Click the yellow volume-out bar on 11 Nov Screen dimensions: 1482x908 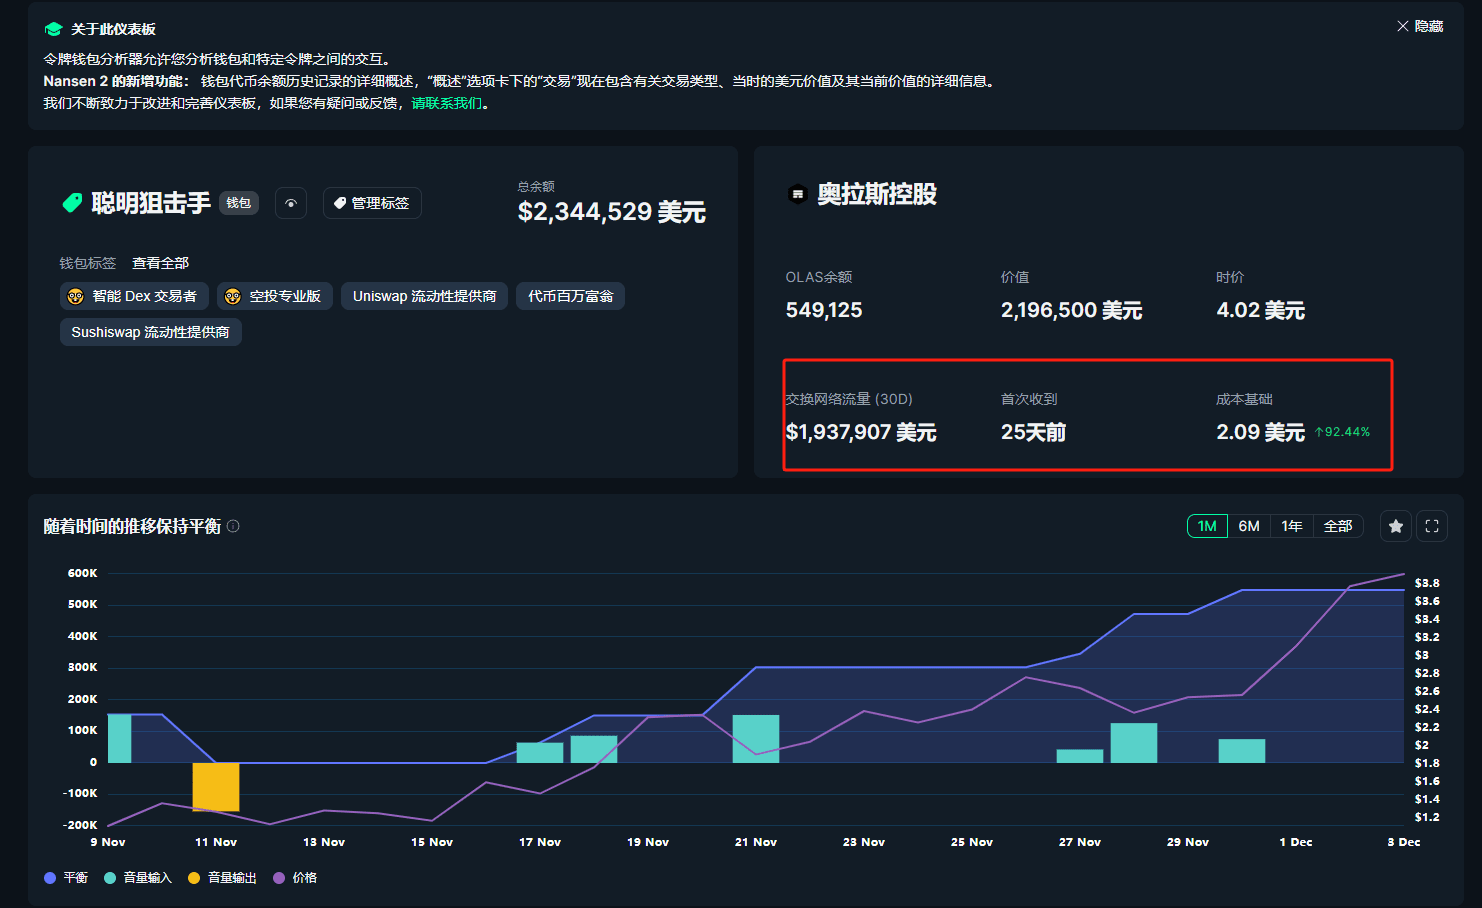[216, 787]
